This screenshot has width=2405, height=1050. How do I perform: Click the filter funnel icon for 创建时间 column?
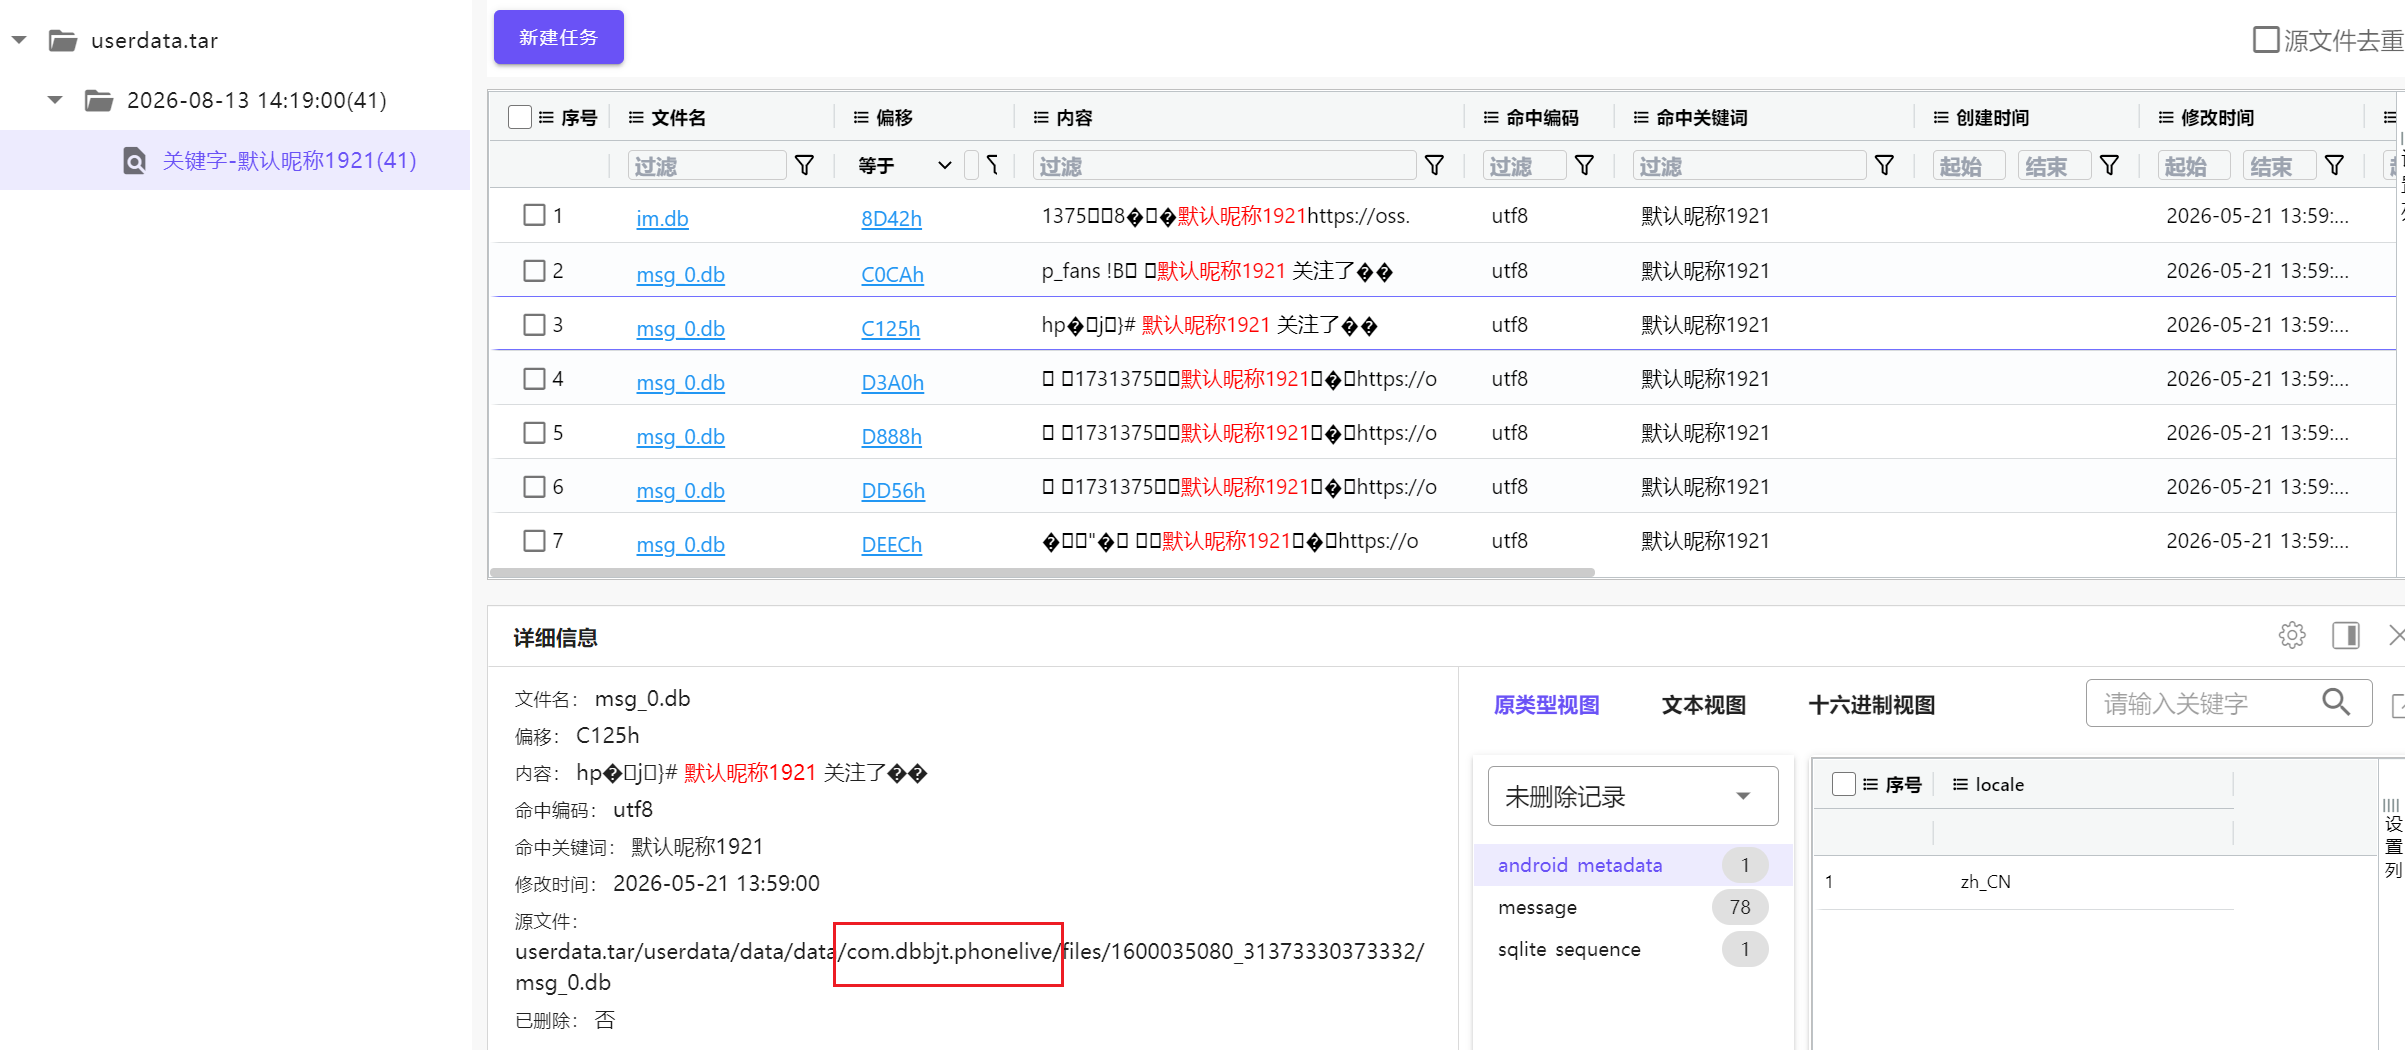[2109, 165]
